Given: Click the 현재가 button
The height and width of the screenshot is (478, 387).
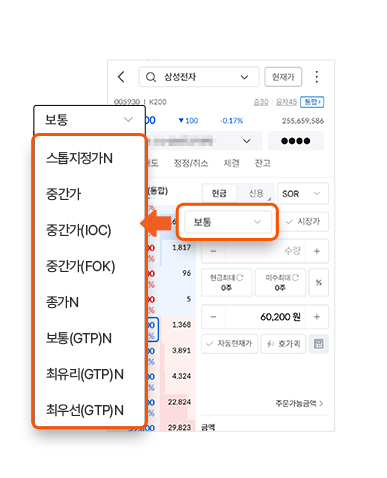Looking at the screenshot, I should [283, 77].
